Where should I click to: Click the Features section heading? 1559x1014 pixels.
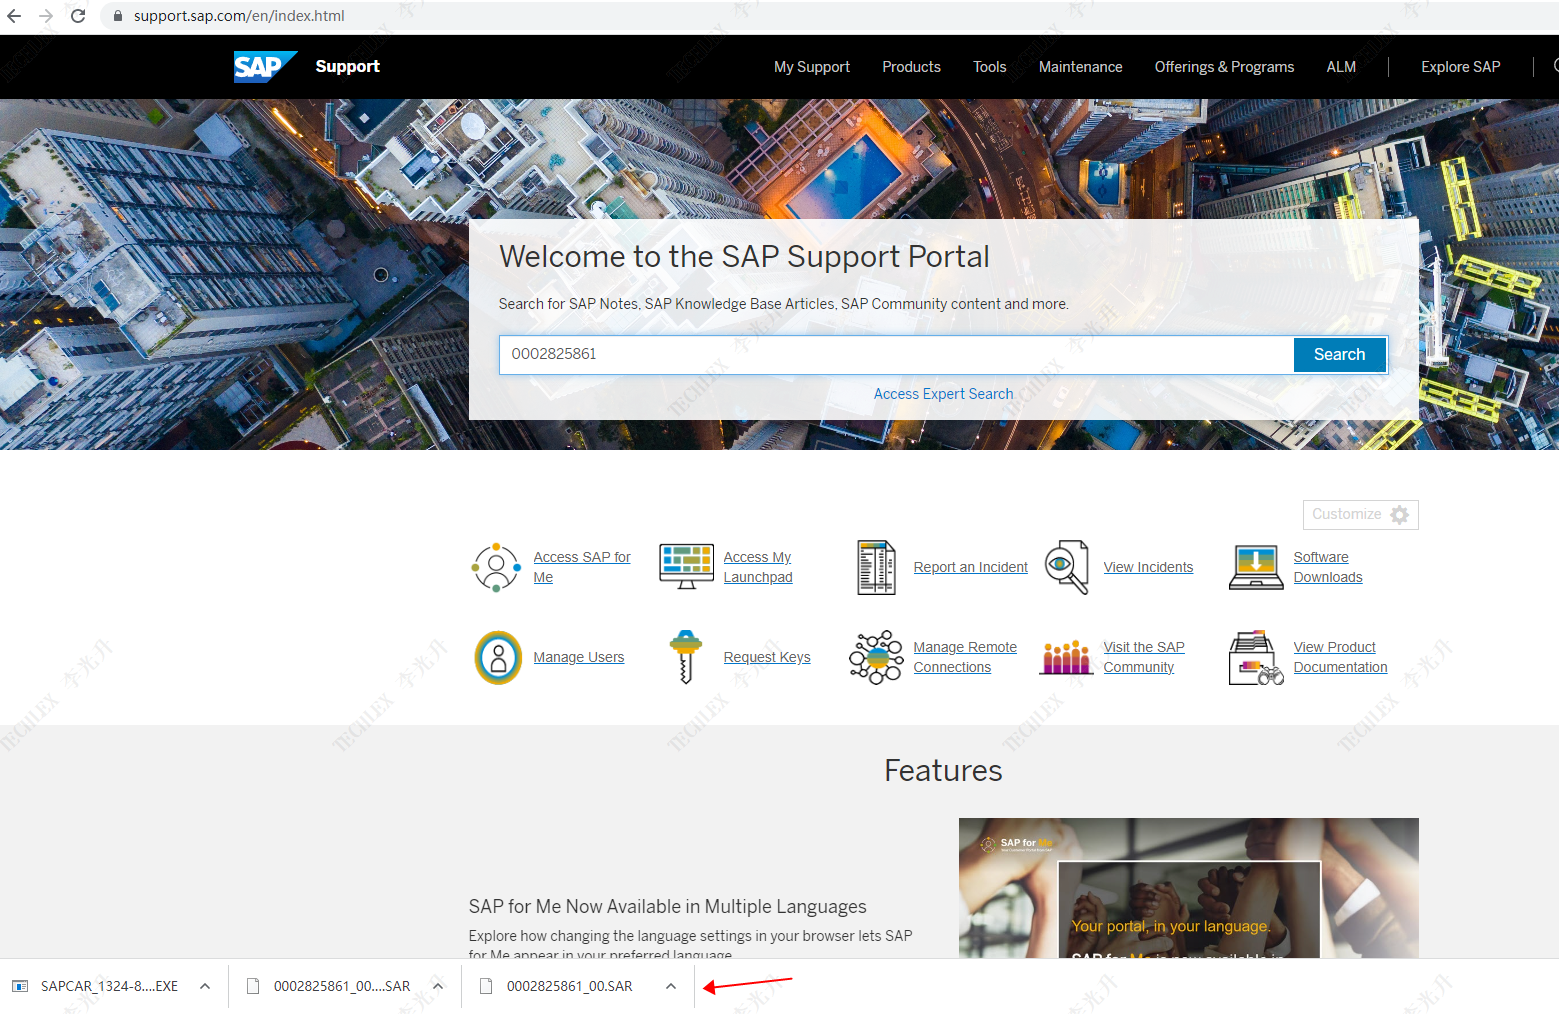point(943,771)
